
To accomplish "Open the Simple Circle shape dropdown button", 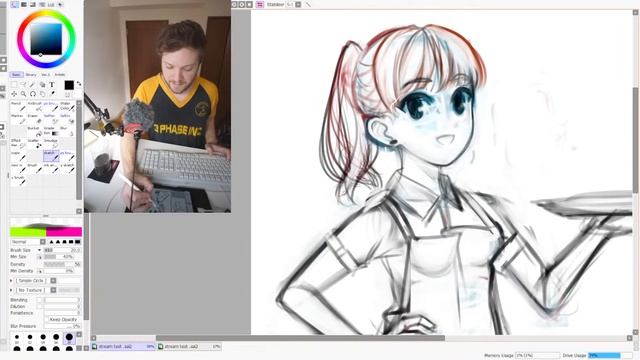I will [x=53, y=281].
